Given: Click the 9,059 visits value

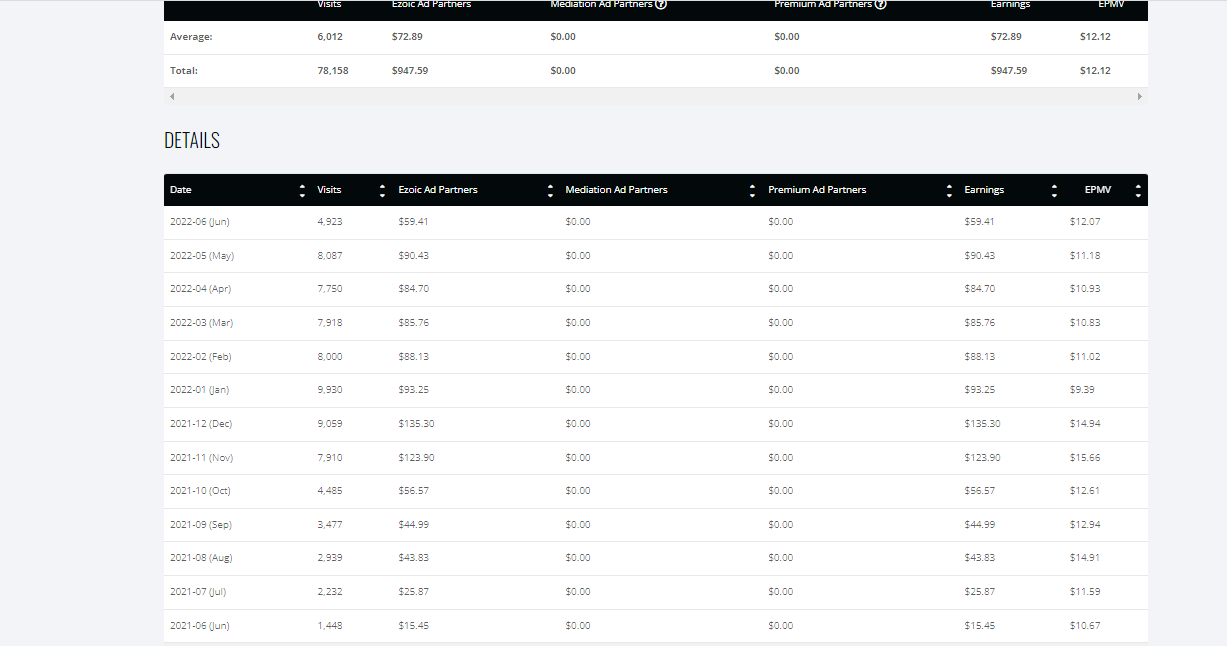Looking at the screenshot, I should pyautogui.click(x=329, y=424).
